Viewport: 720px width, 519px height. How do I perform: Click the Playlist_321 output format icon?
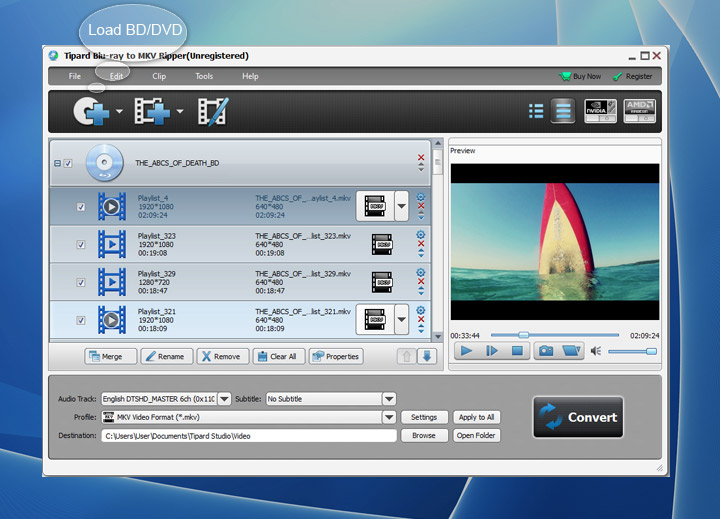[375, 319]
